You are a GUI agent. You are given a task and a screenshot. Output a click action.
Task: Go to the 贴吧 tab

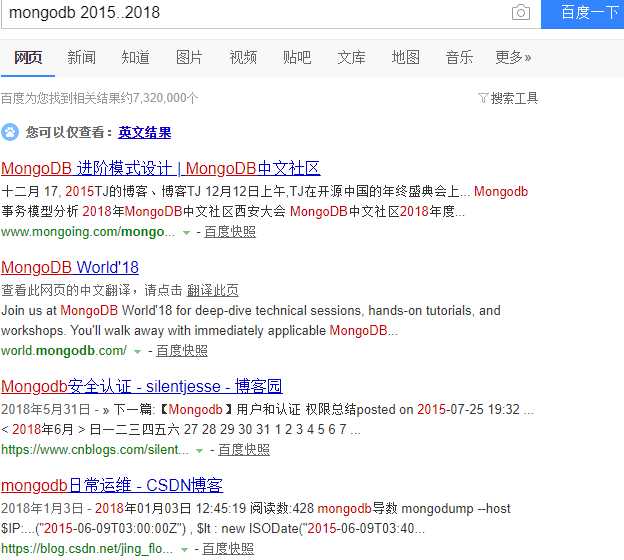click(297, 57)
